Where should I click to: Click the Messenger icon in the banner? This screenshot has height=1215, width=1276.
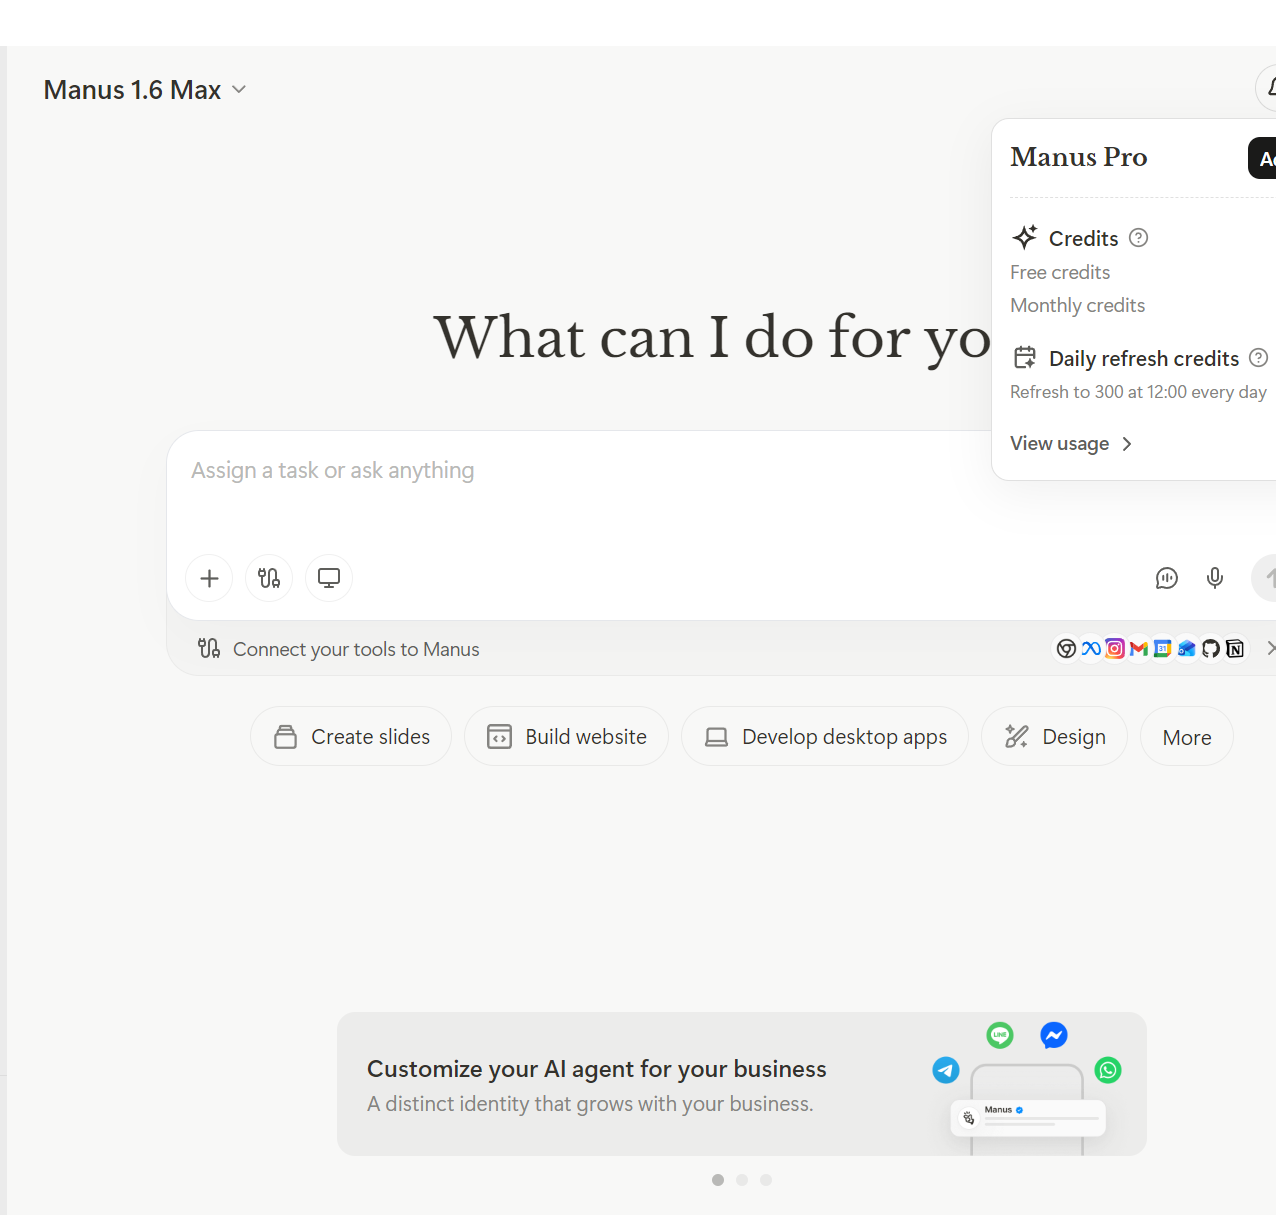[1054, 1035]
